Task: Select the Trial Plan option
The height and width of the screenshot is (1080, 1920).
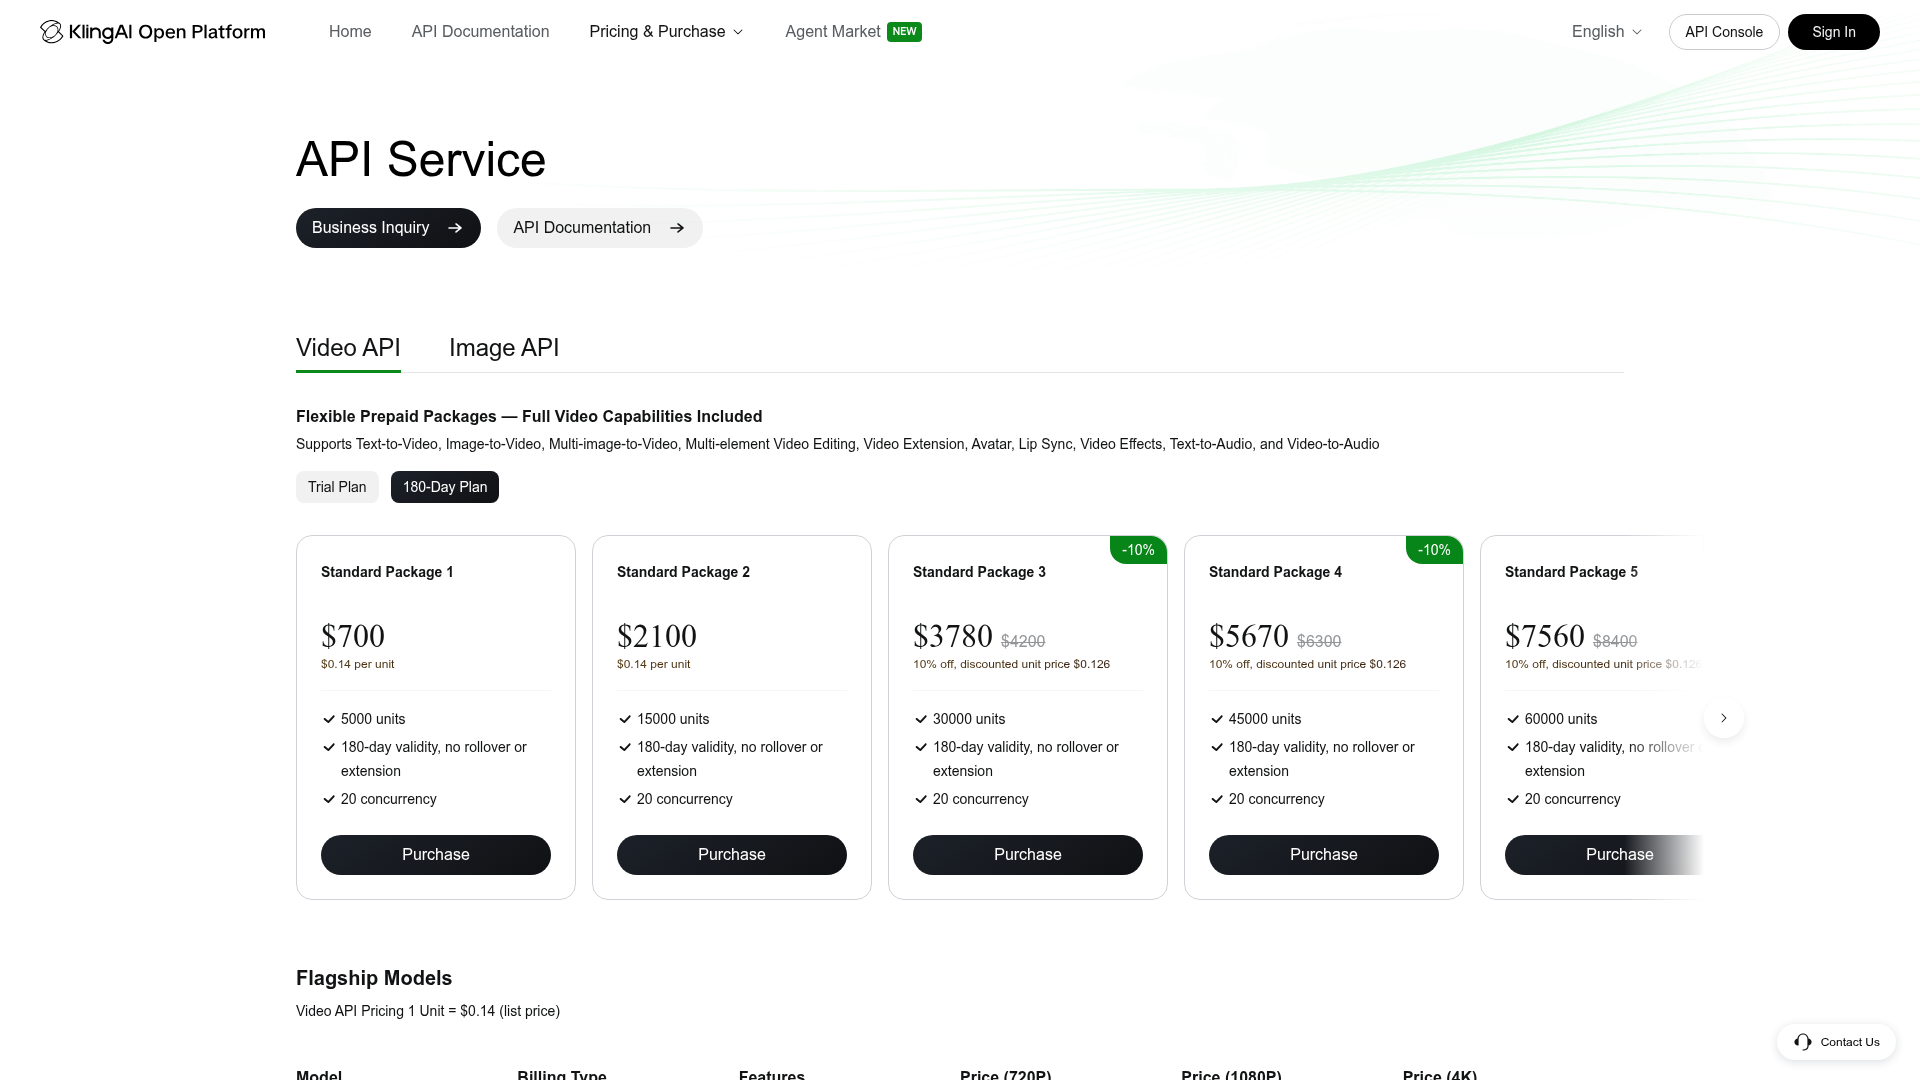Action: click(x=337, y=487)
